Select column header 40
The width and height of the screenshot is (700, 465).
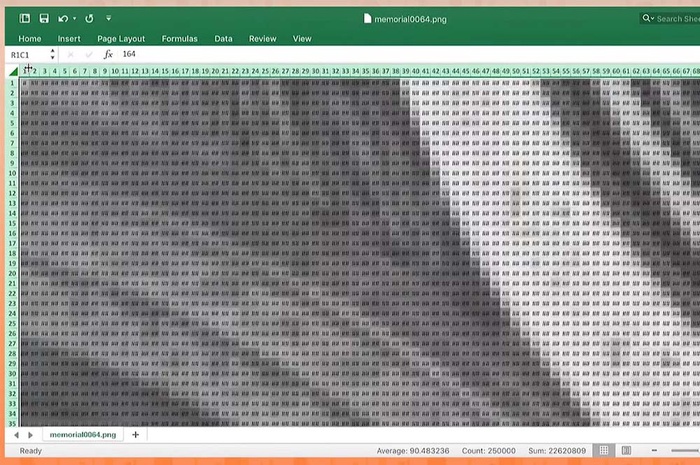click(x=416, y=71)
